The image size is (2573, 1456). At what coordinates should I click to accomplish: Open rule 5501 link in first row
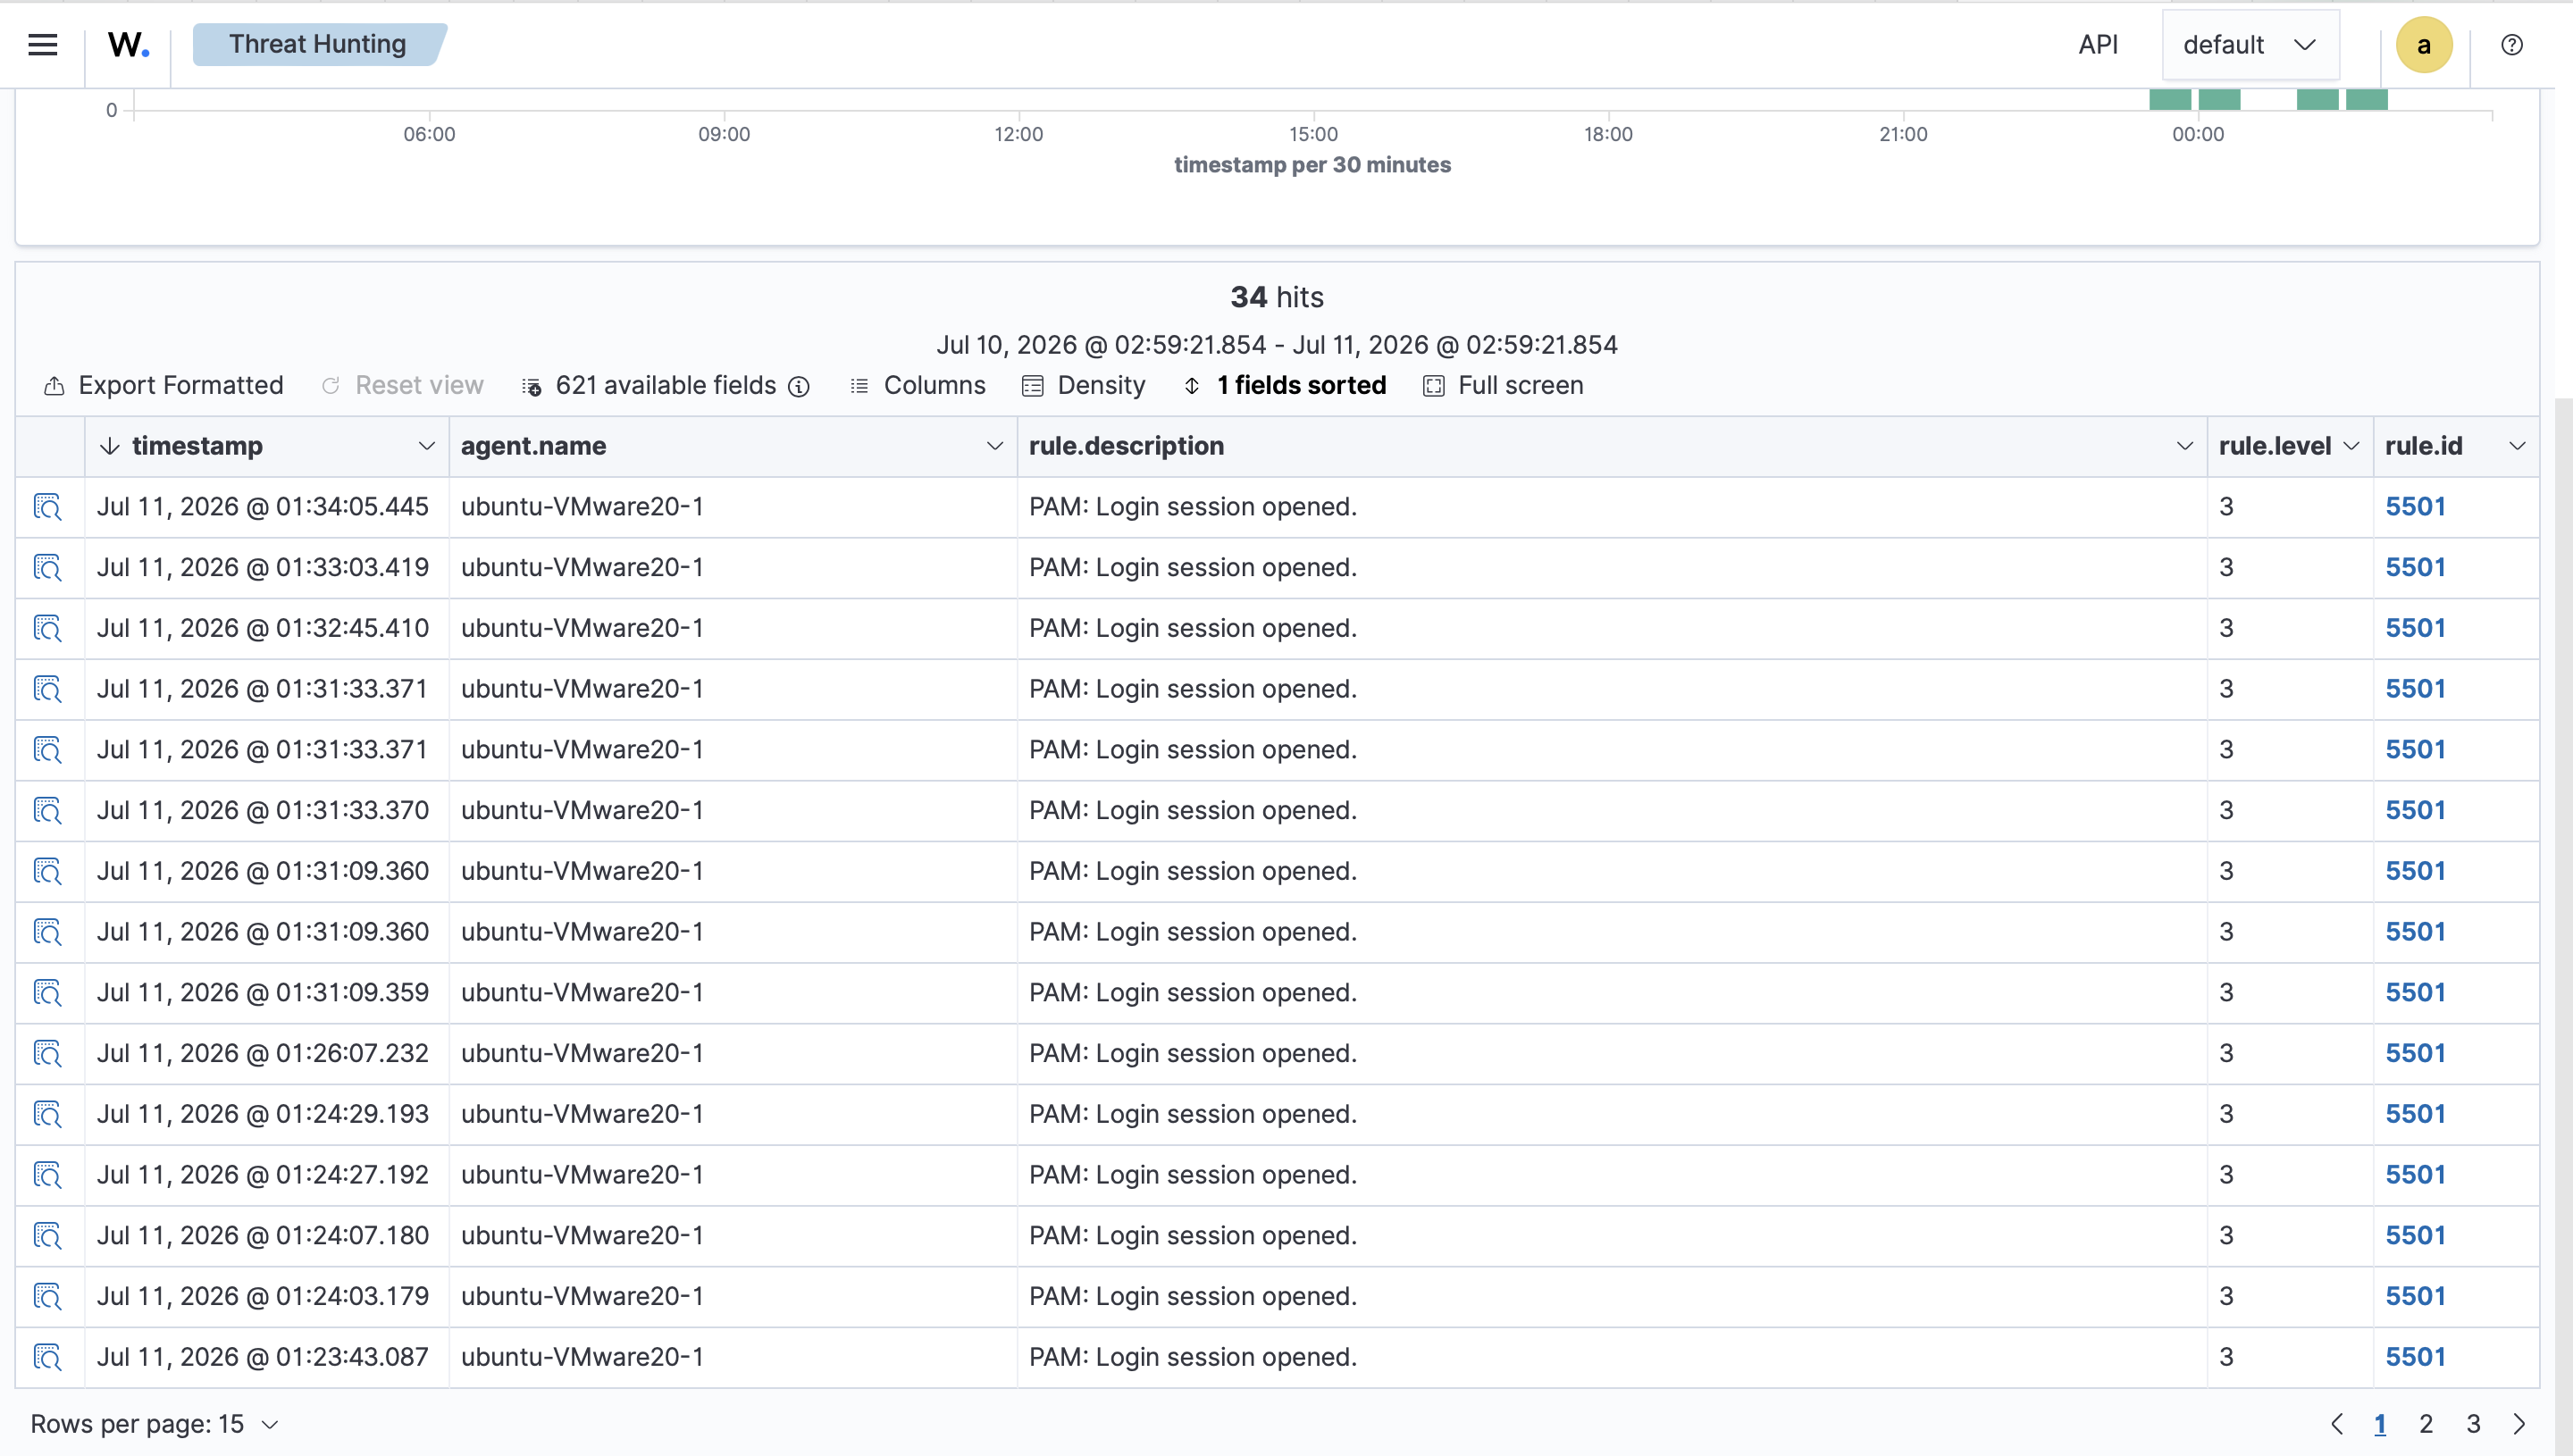click(x=2415, y=507)
